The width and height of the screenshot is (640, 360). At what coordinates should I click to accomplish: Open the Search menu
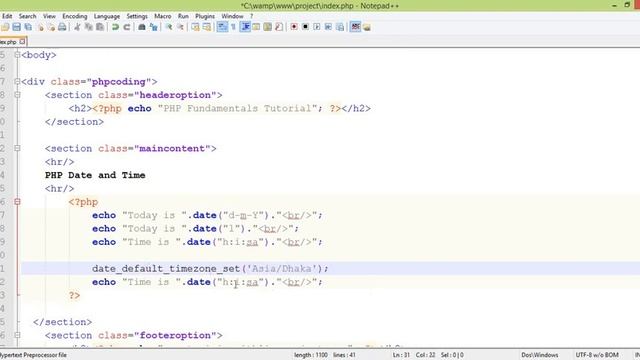point(27,16)
